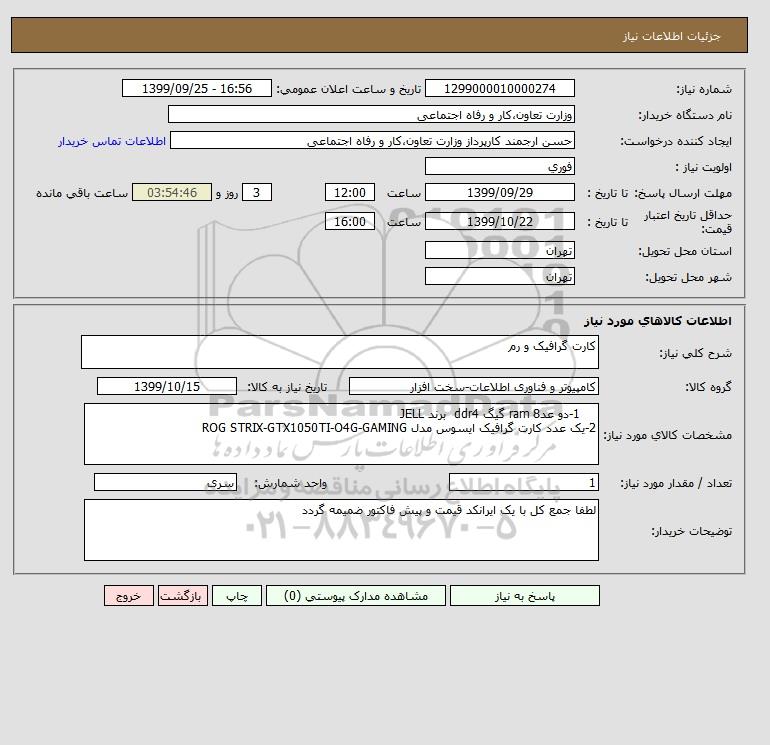This screenshot has height=745, width=770.
Task: Click the quantity field showing 1
Action: pyautogui.click(x=523, y=482)
